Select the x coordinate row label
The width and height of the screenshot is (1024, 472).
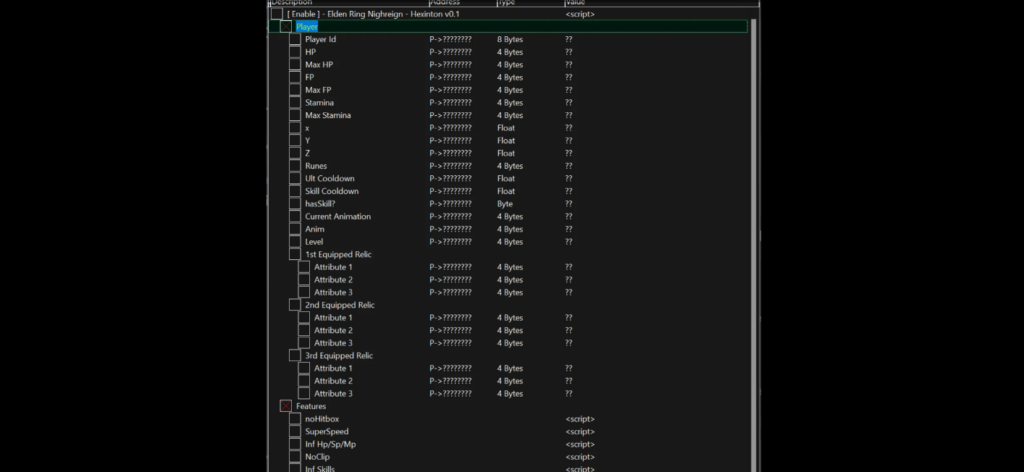[x=307, y=128]
